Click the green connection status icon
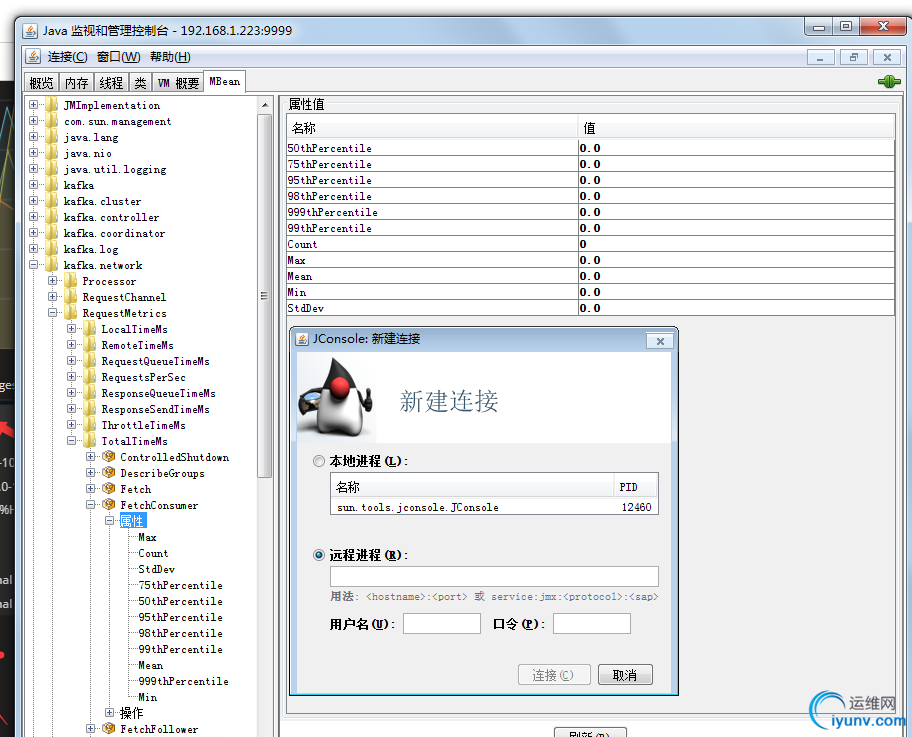 (x=889, y=81)
